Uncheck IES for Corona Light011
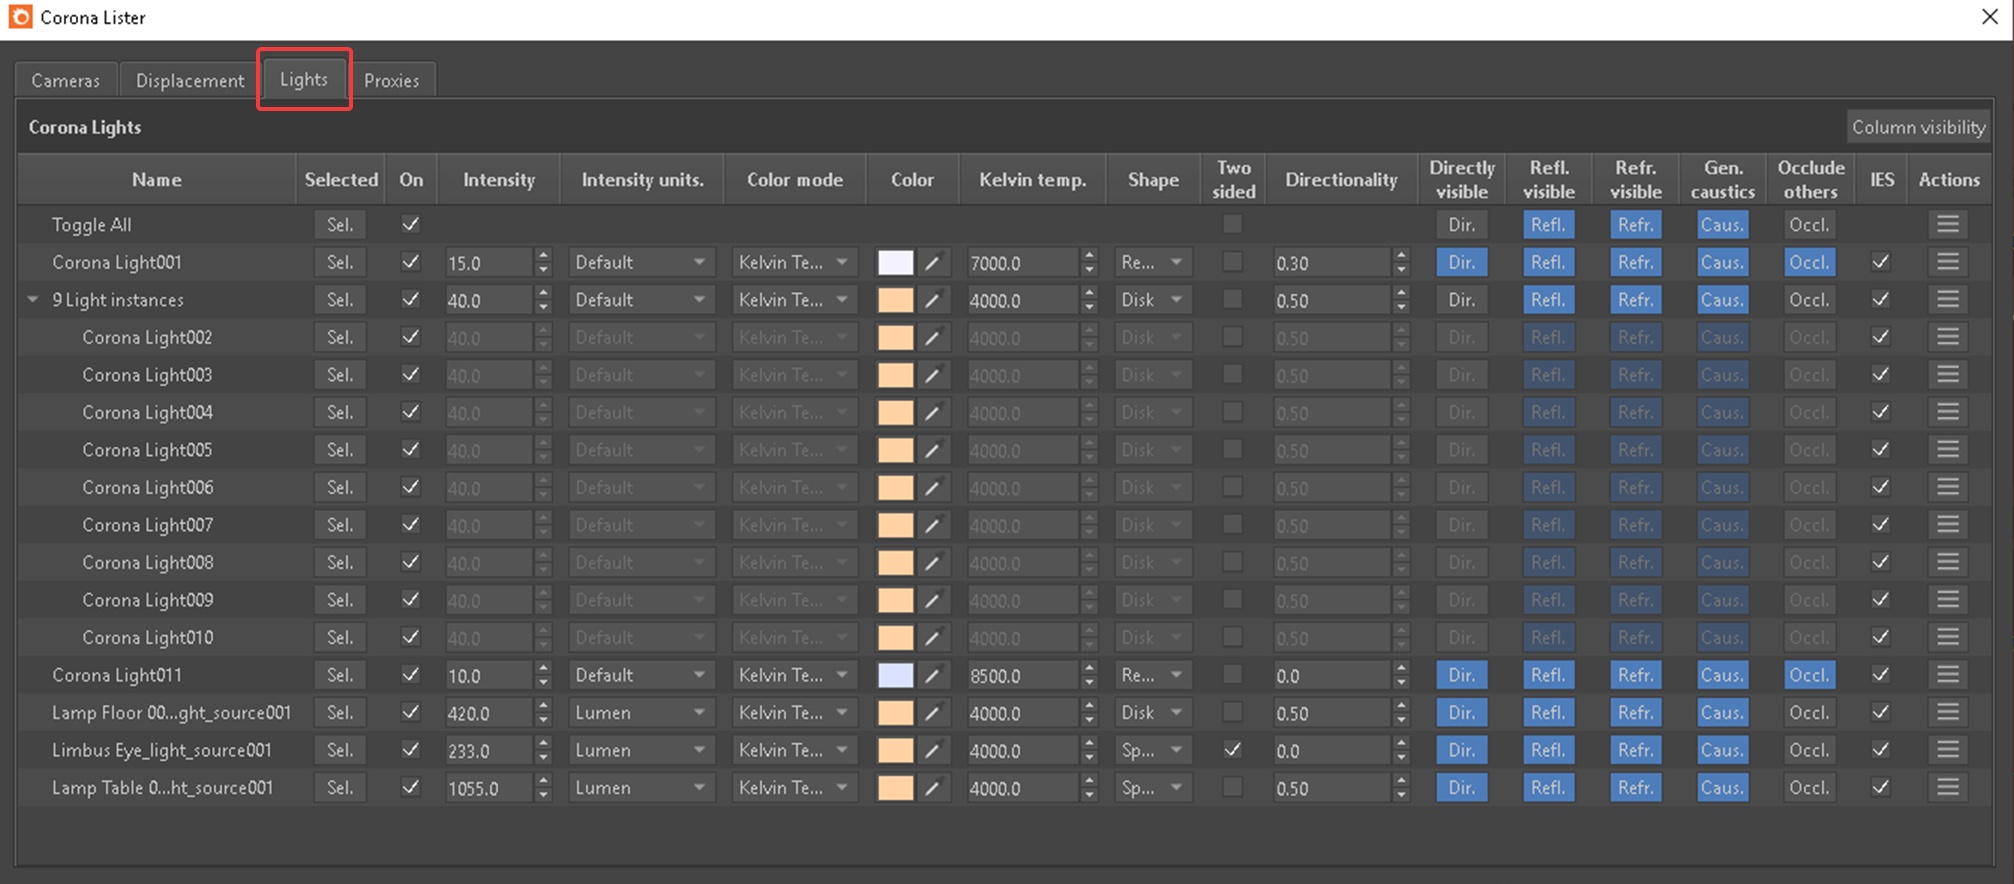Viewport: 2014px width, 884px height. (1881, 675)
